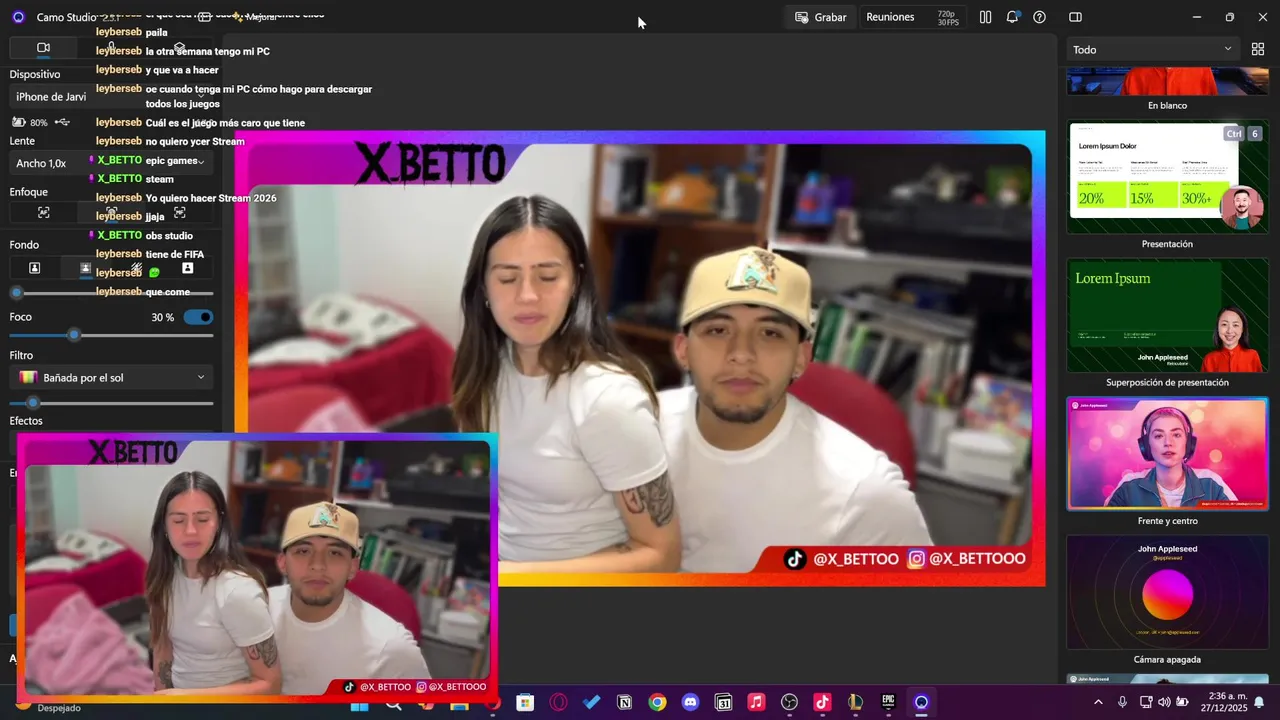The height and width of the screenshot is (720, 1280).
Task: Adjust the Filtro intensity slider
Action: [111, 403]
